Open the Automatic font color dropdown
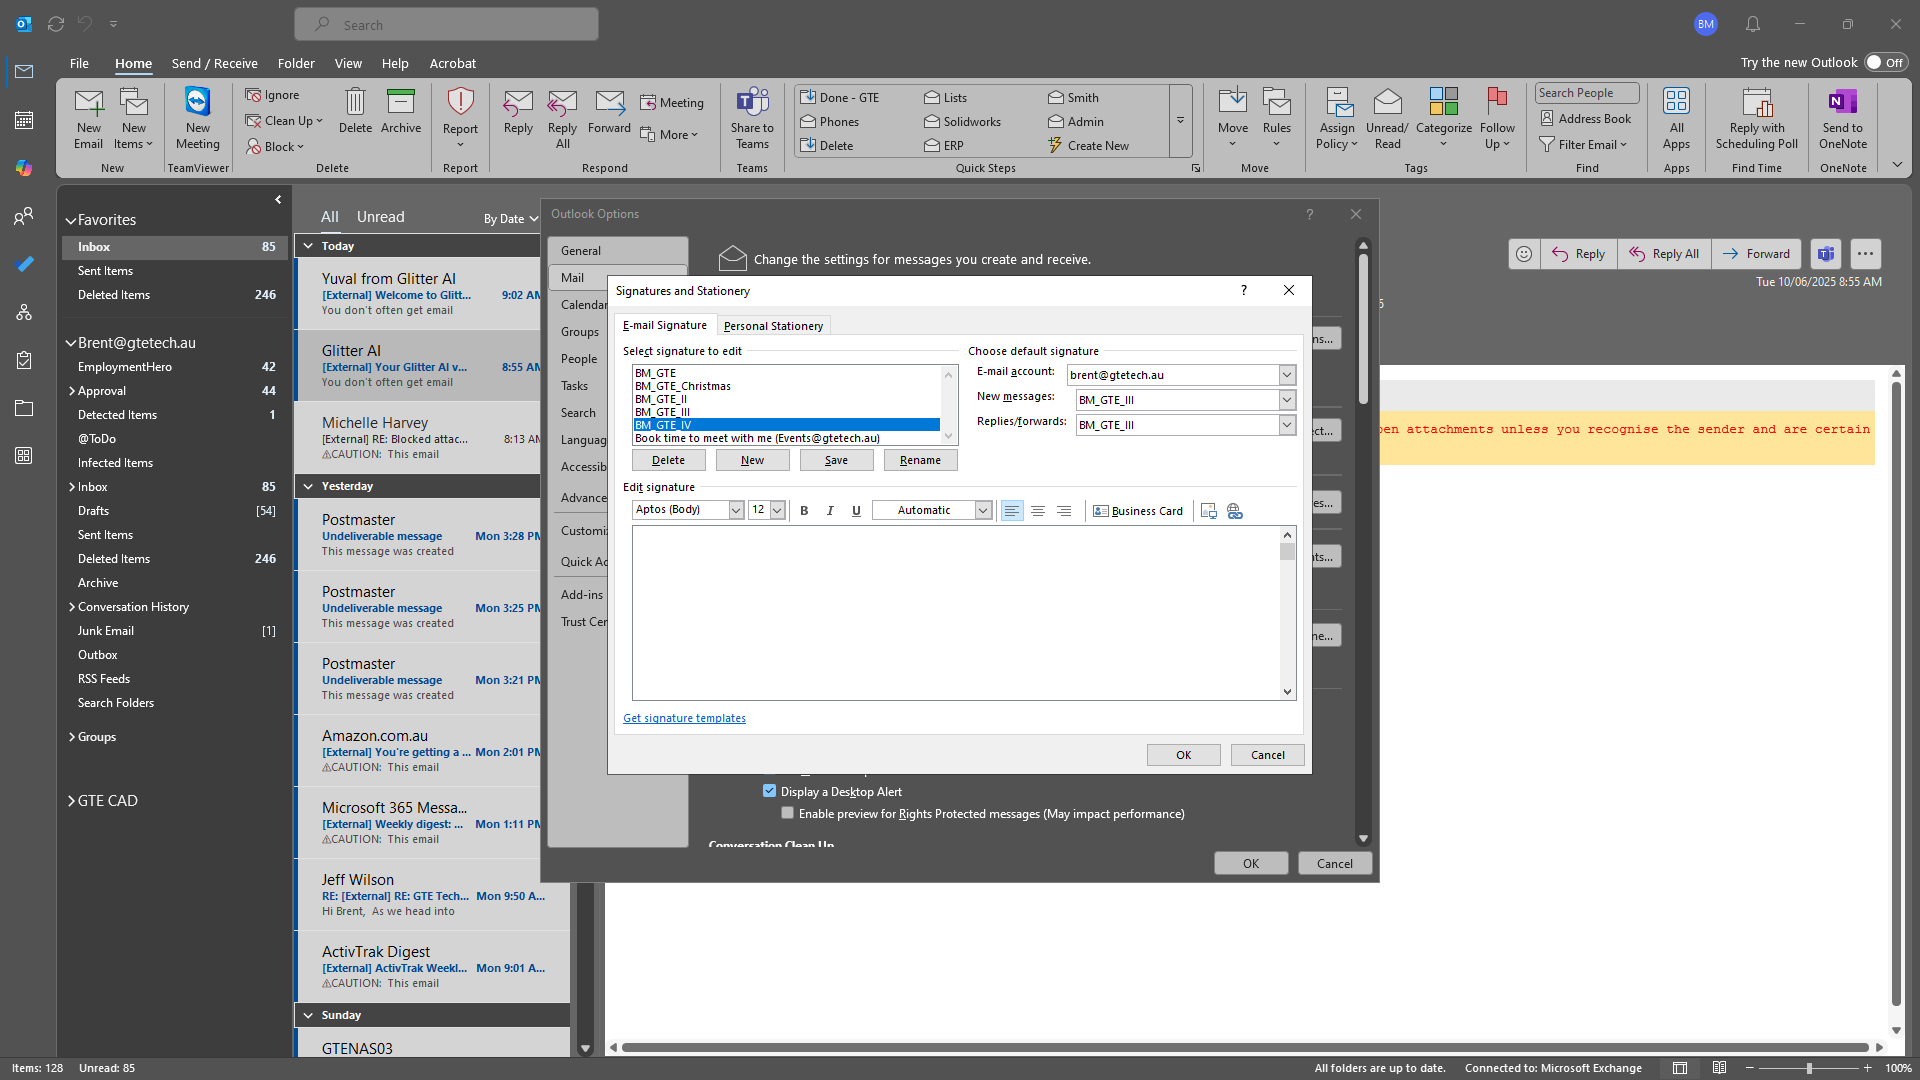 983,510
